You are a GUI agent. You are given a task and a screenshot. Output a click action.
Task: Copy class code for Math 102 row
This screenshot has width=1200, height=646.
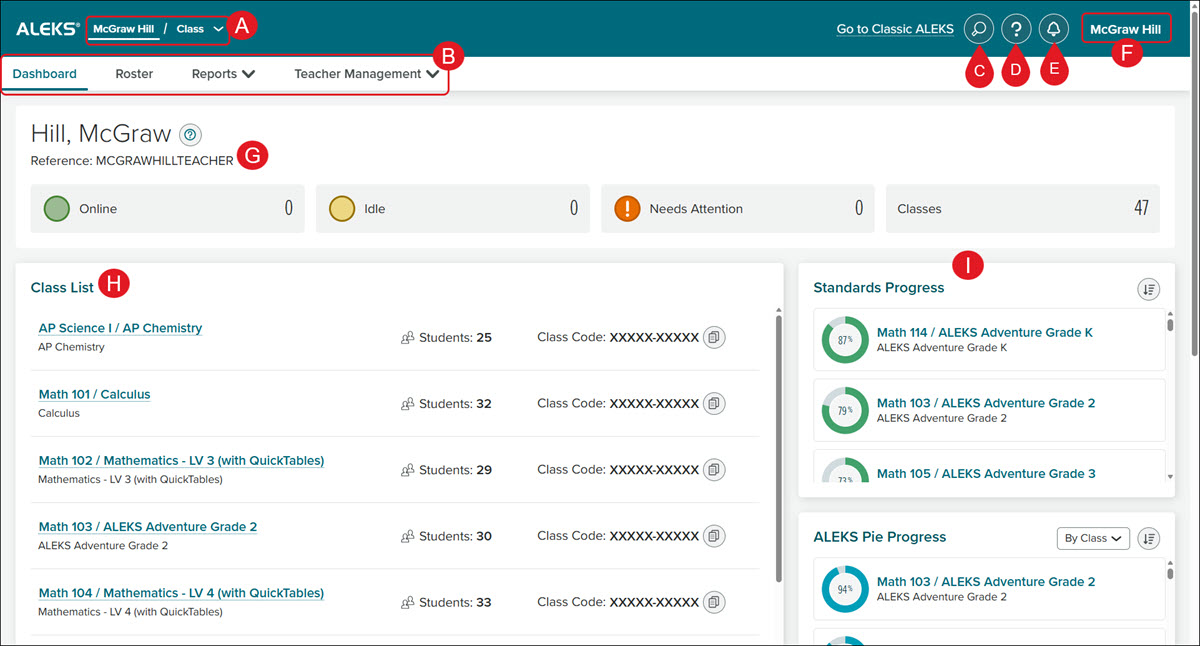point(714,469)
